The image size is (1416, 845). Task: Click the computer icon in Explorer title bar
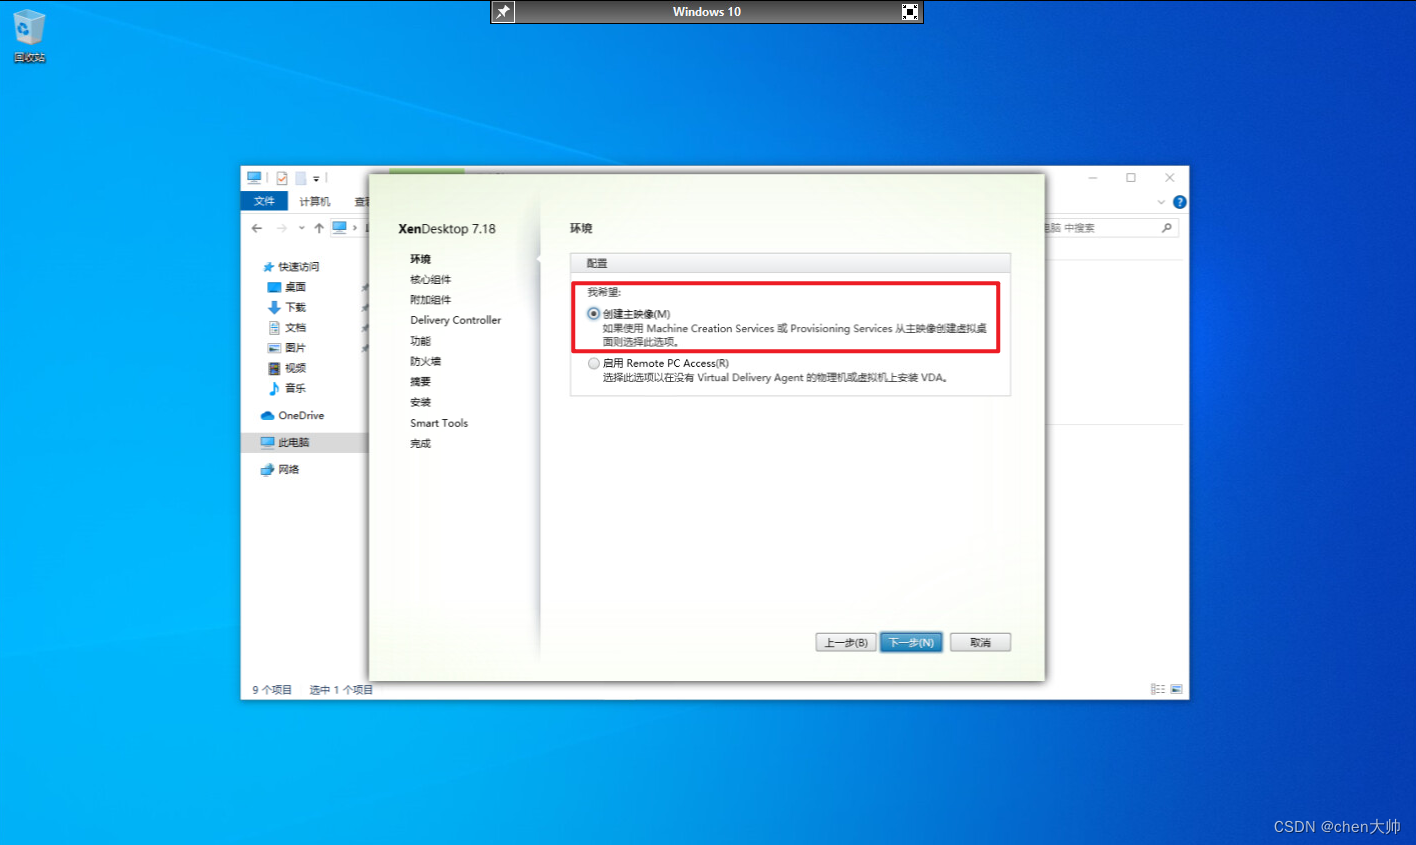click(x=254, y=178)
